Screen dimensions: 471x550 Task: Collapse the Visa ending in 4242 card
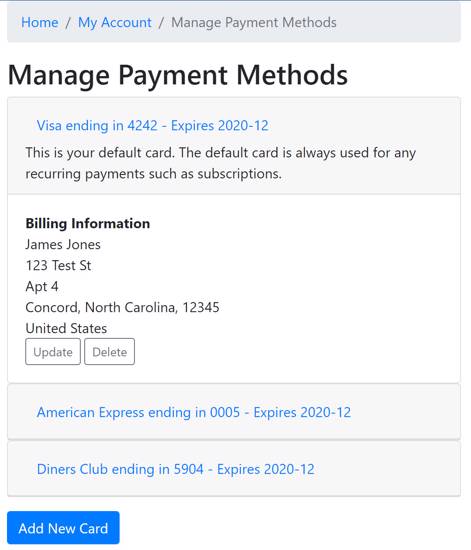click(x=153, y=126)
